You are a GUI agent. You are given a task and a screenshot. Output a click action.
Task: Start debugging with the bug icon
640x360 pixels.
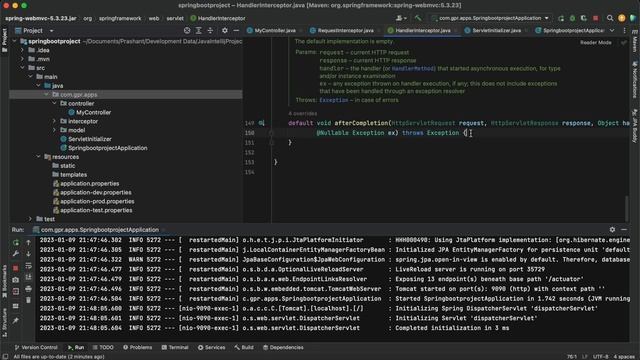point(572,18)
